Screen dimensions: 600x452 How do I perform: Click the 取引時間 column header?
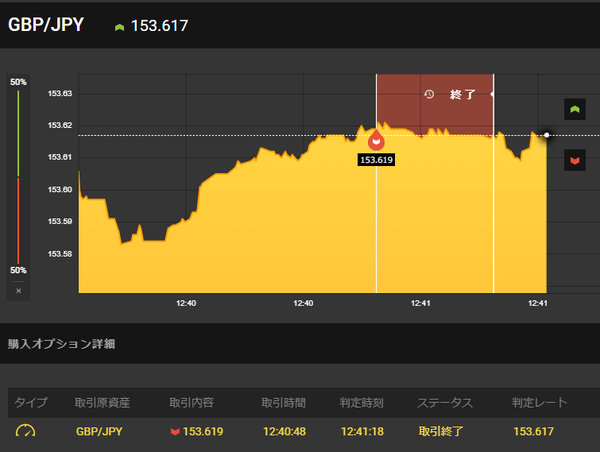click(x=284, y=403)
